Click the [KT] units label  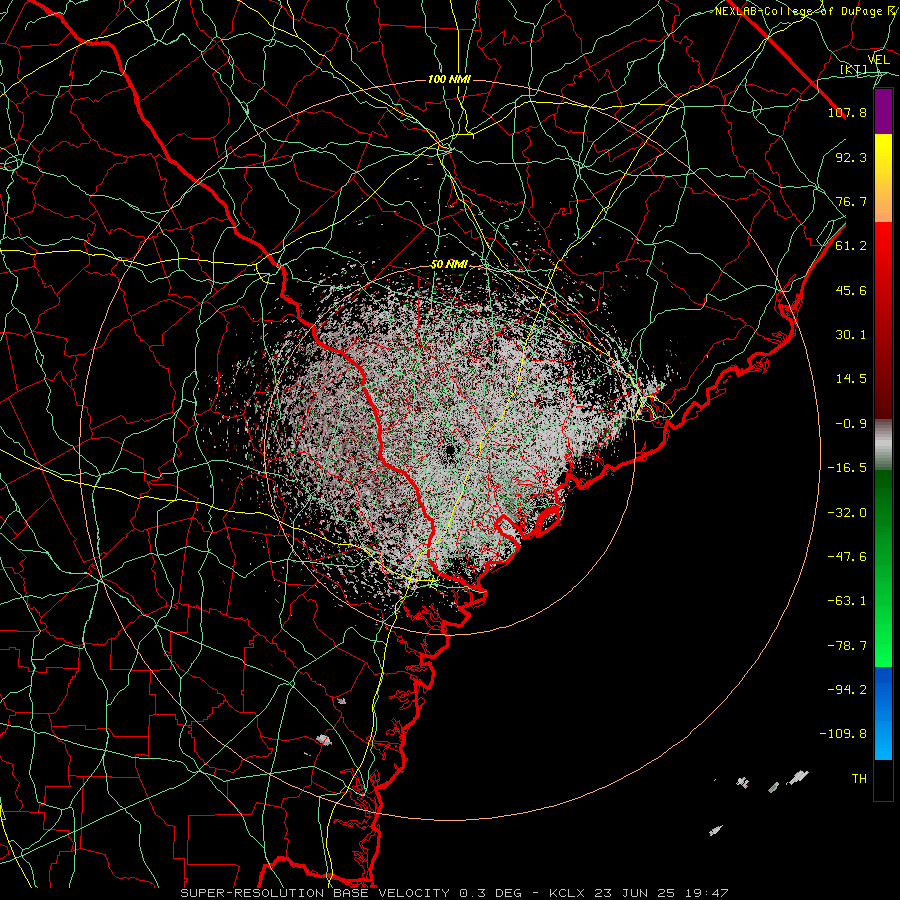[x=854, y=69]
